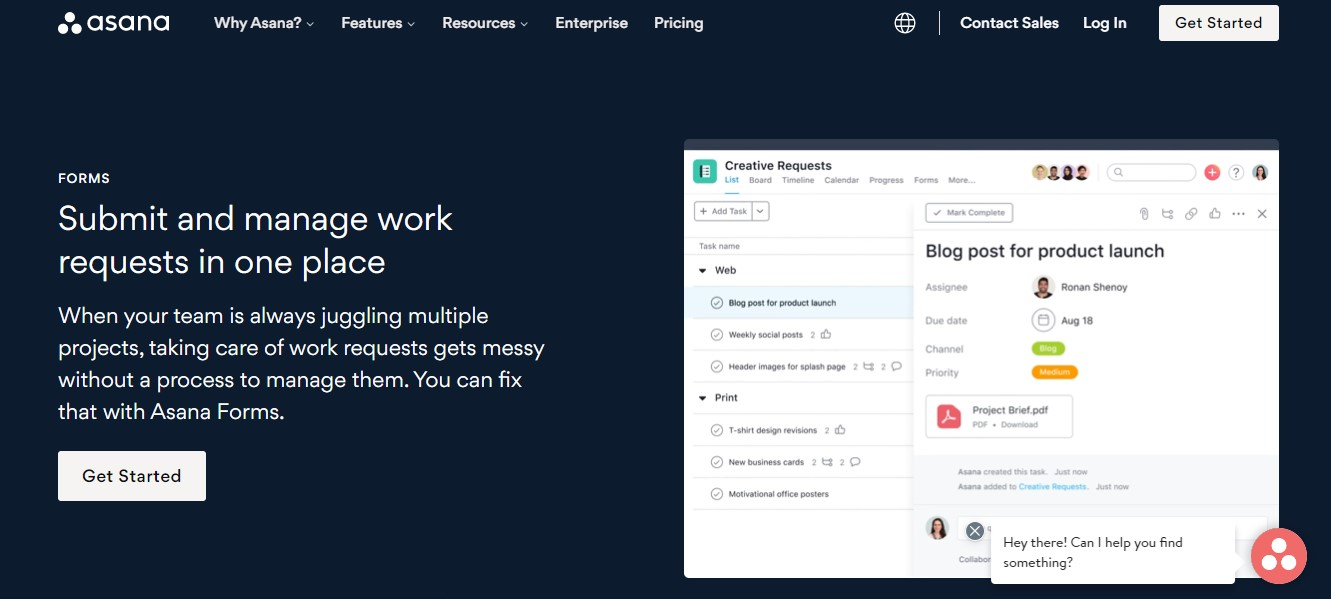Click the copy link icon in task pane
1331x599 pixels.
(x=1191, y=214)
